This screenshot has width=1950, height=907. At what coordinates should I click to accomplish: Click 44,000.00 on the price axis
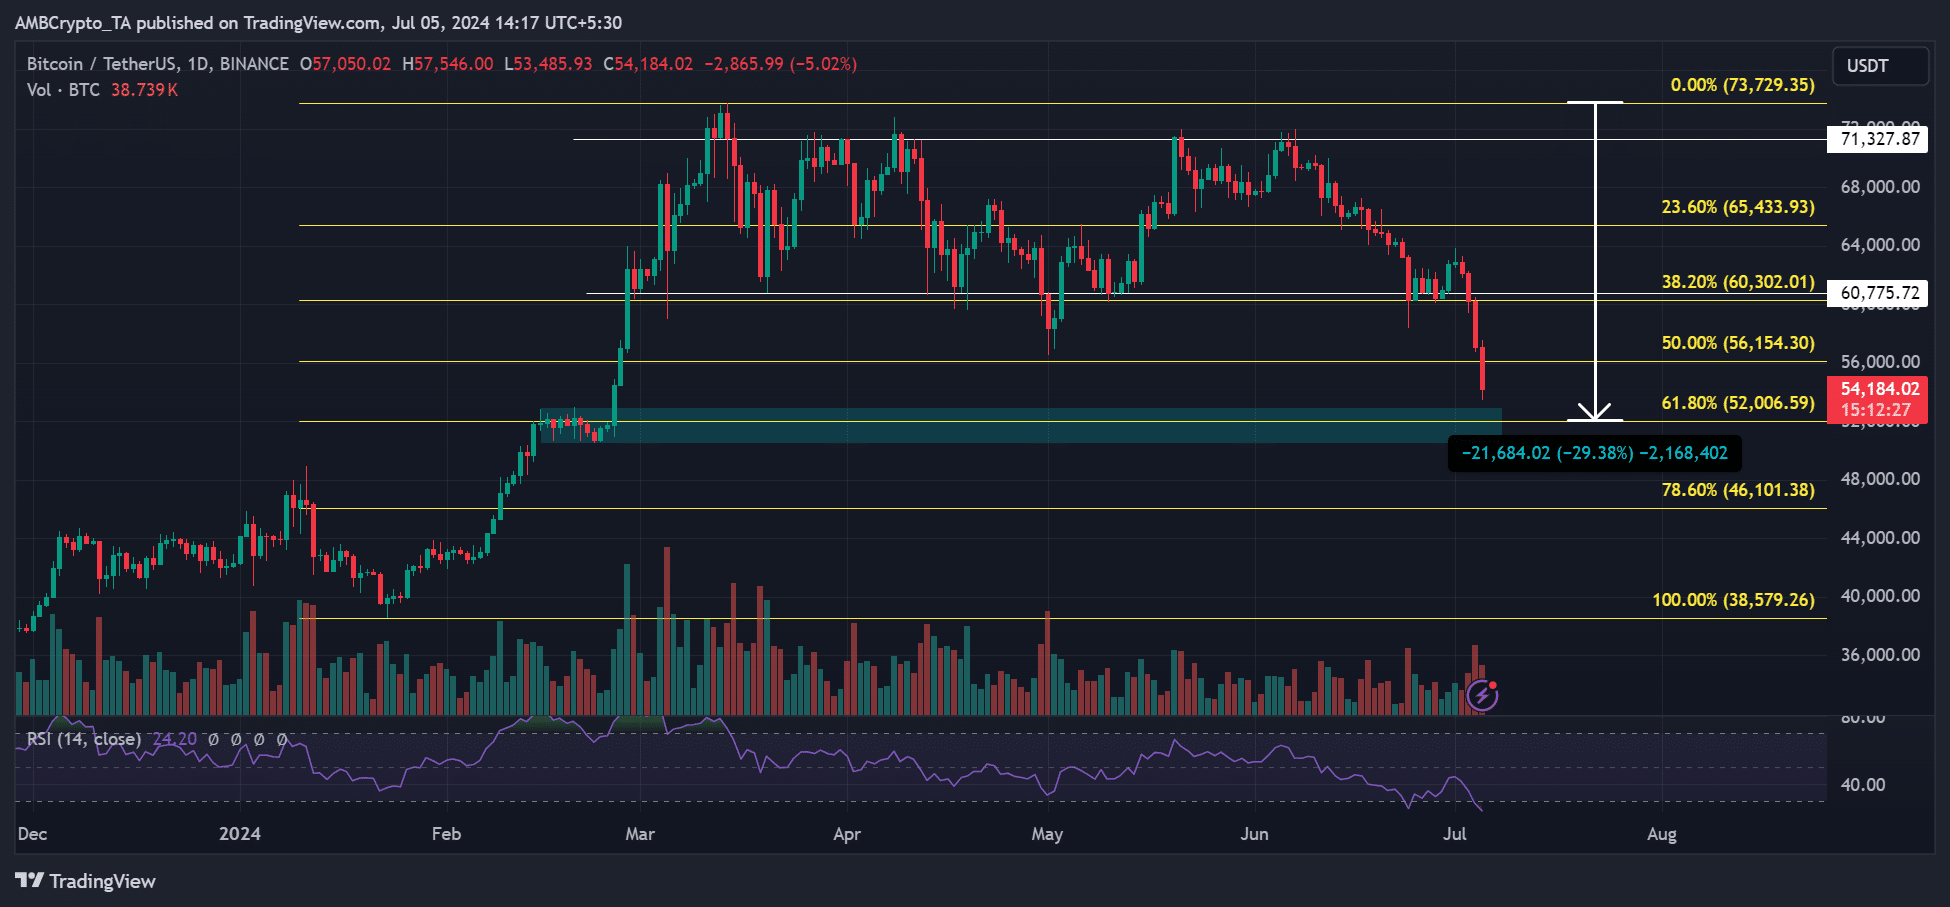click(x=1880, y=538)
